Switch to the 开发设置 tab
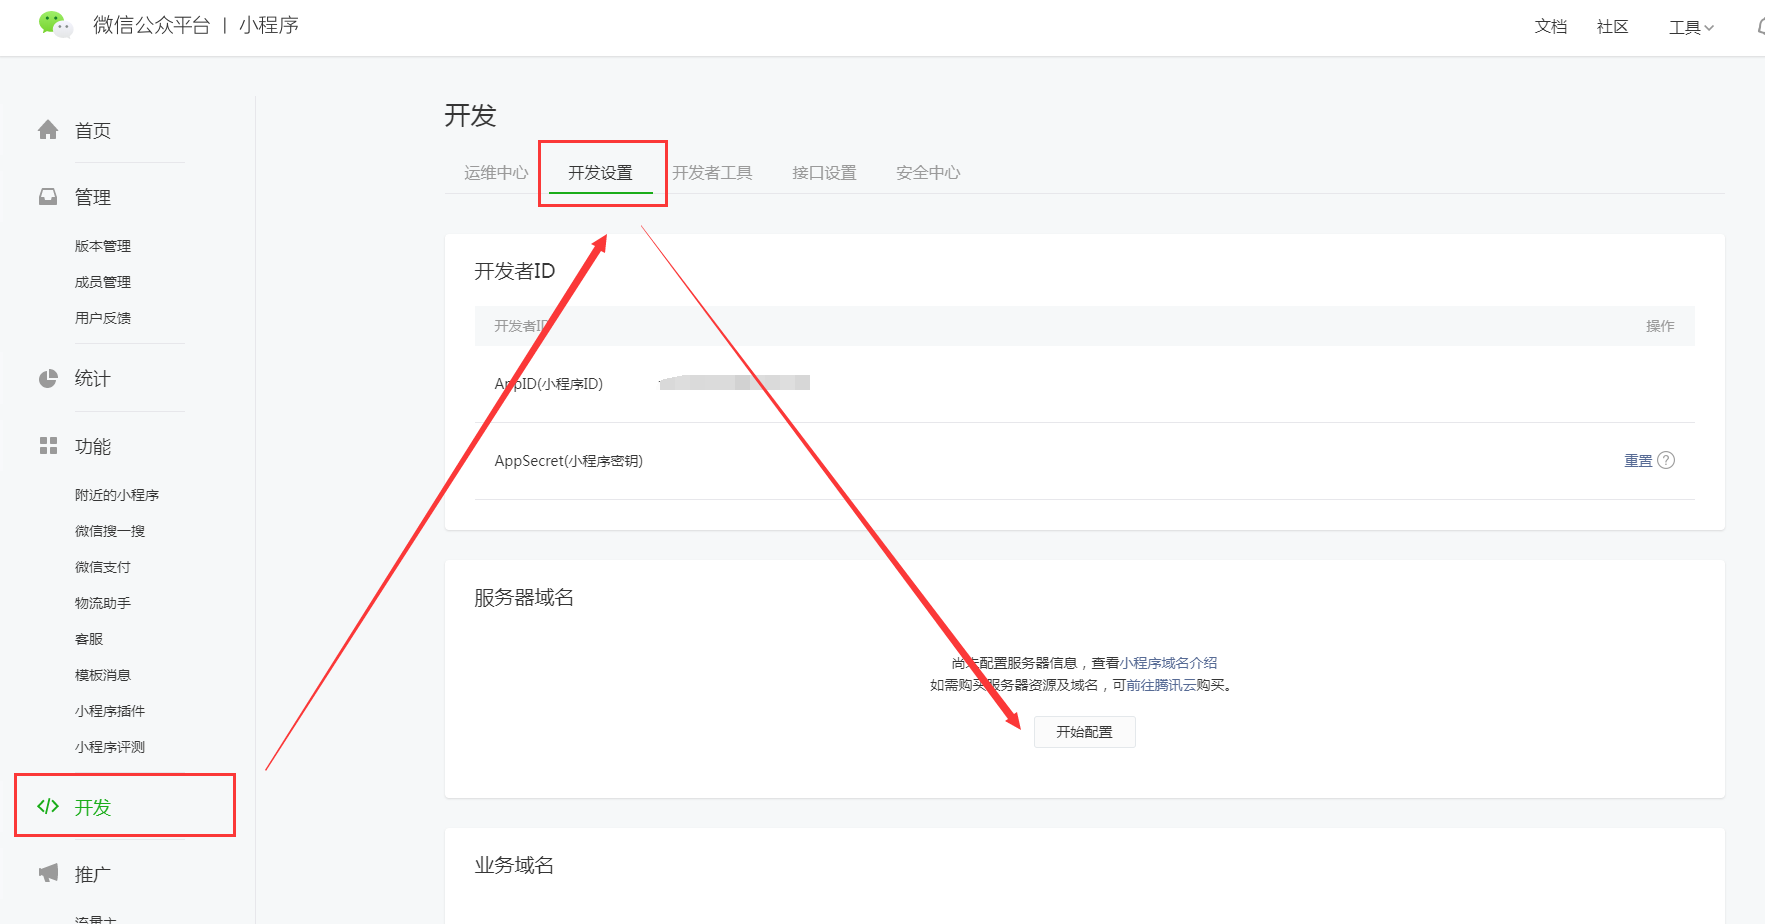The image size is (1765, 924). [600, 172]
